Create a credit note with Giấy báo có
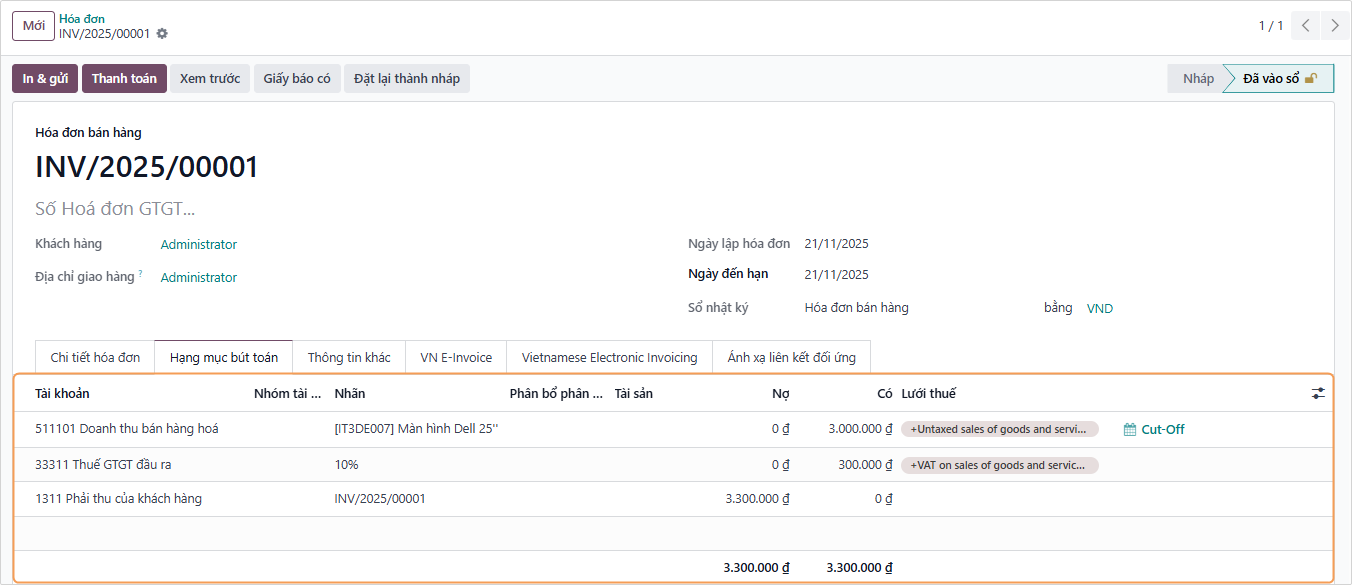Screen dimensions: 1352x585 coord(297,79)
